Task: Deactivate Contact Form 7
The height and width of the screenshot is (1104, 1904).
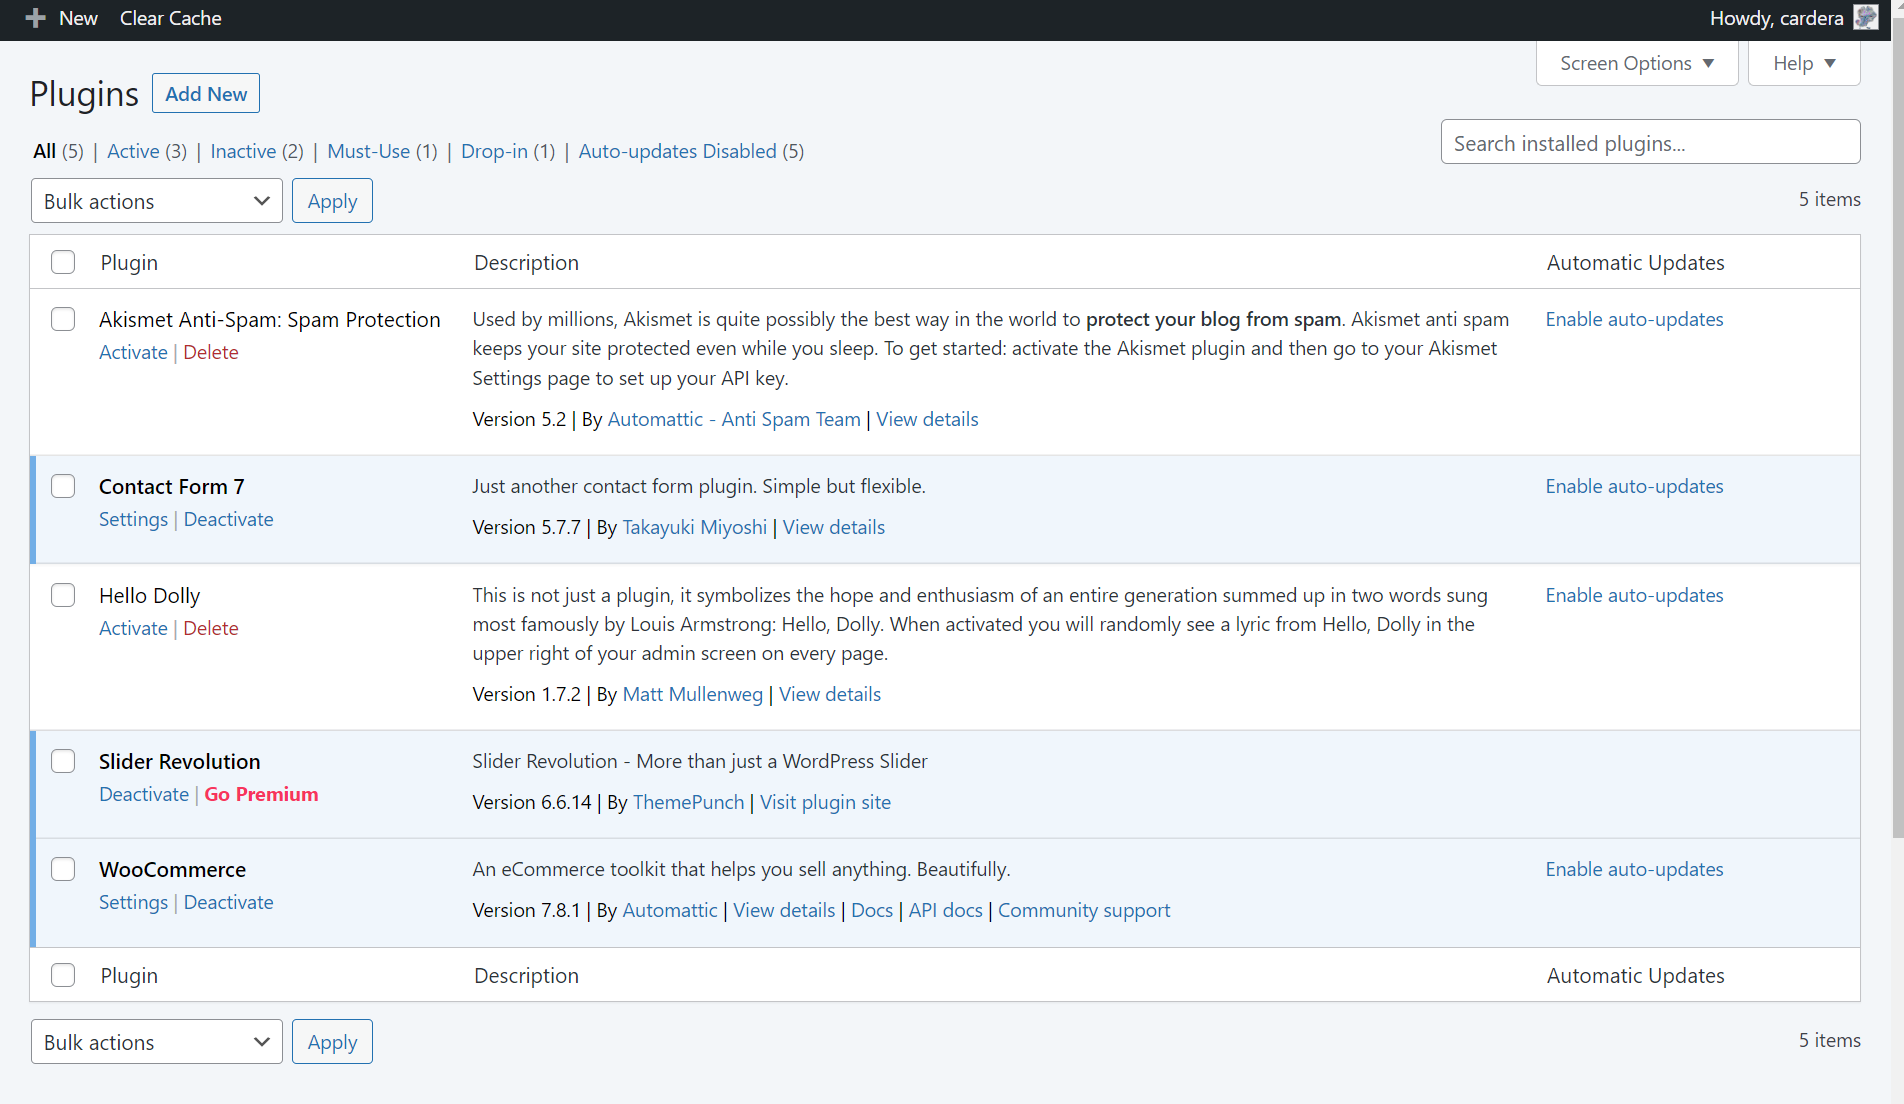Action: (228, 519)
